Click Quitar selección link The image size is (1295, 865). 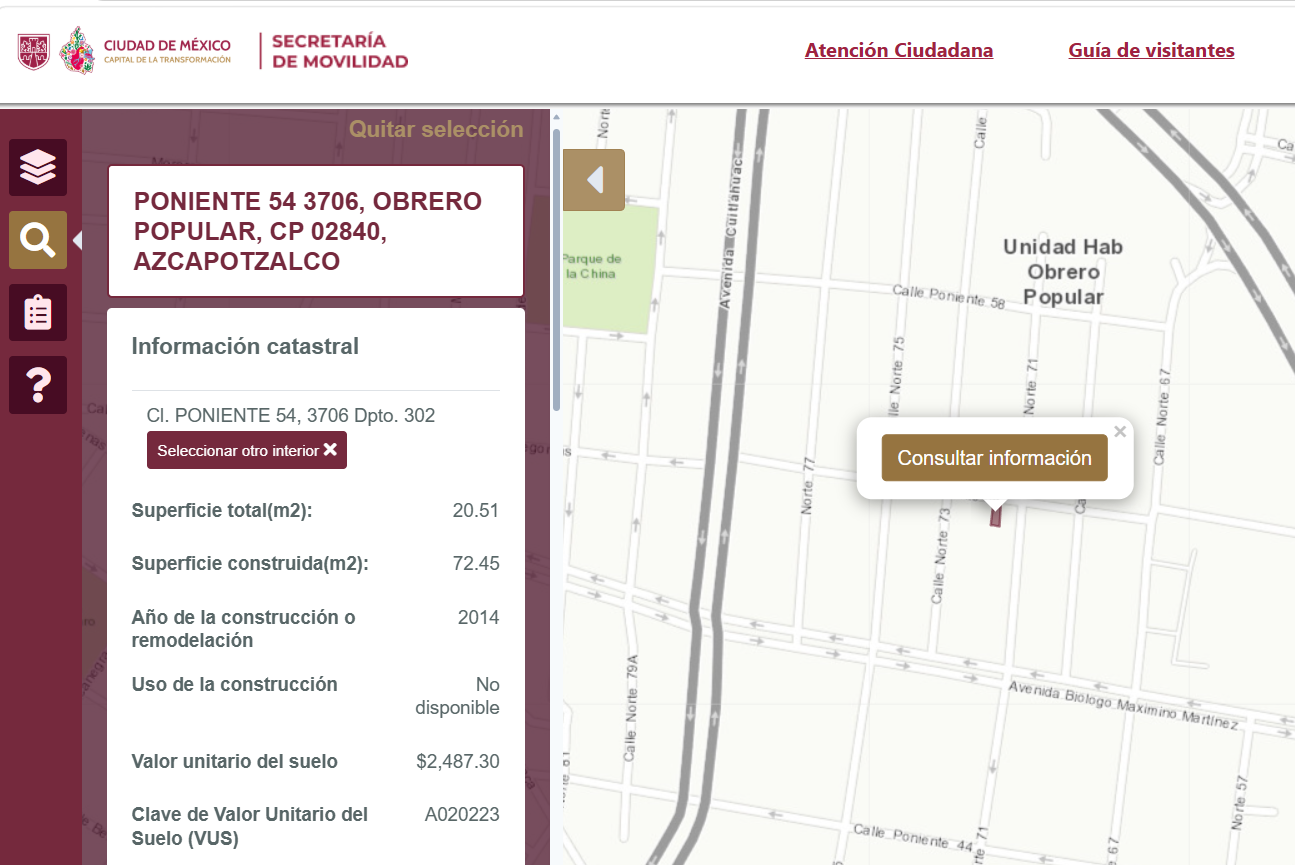(x=436, y=129)
